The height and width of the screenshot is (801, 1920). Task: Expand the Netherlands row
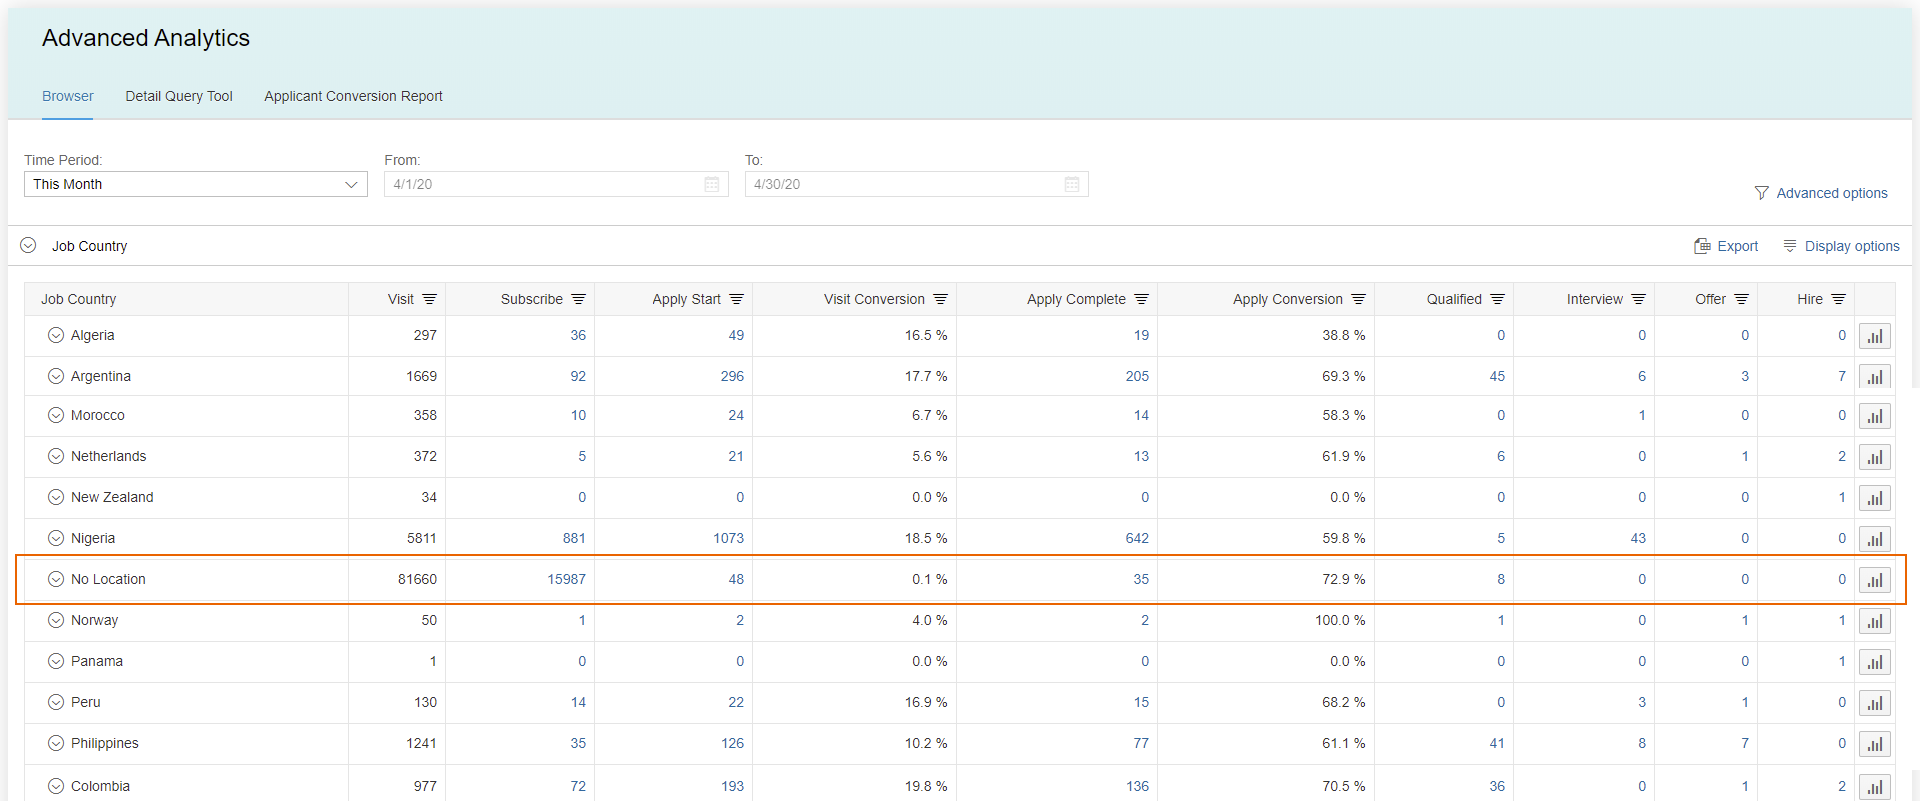(56, 456)
